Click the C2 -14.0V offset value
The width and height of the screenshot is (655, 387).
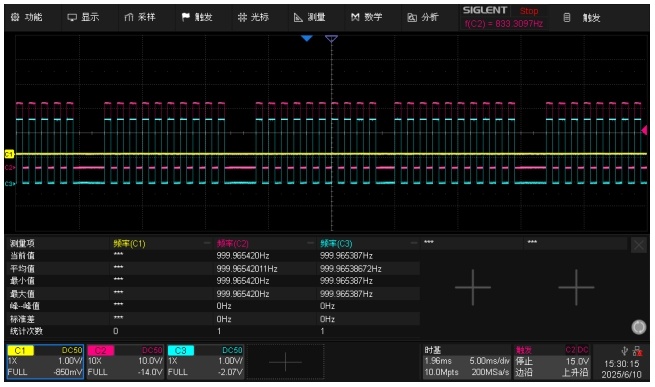(151, 372)
